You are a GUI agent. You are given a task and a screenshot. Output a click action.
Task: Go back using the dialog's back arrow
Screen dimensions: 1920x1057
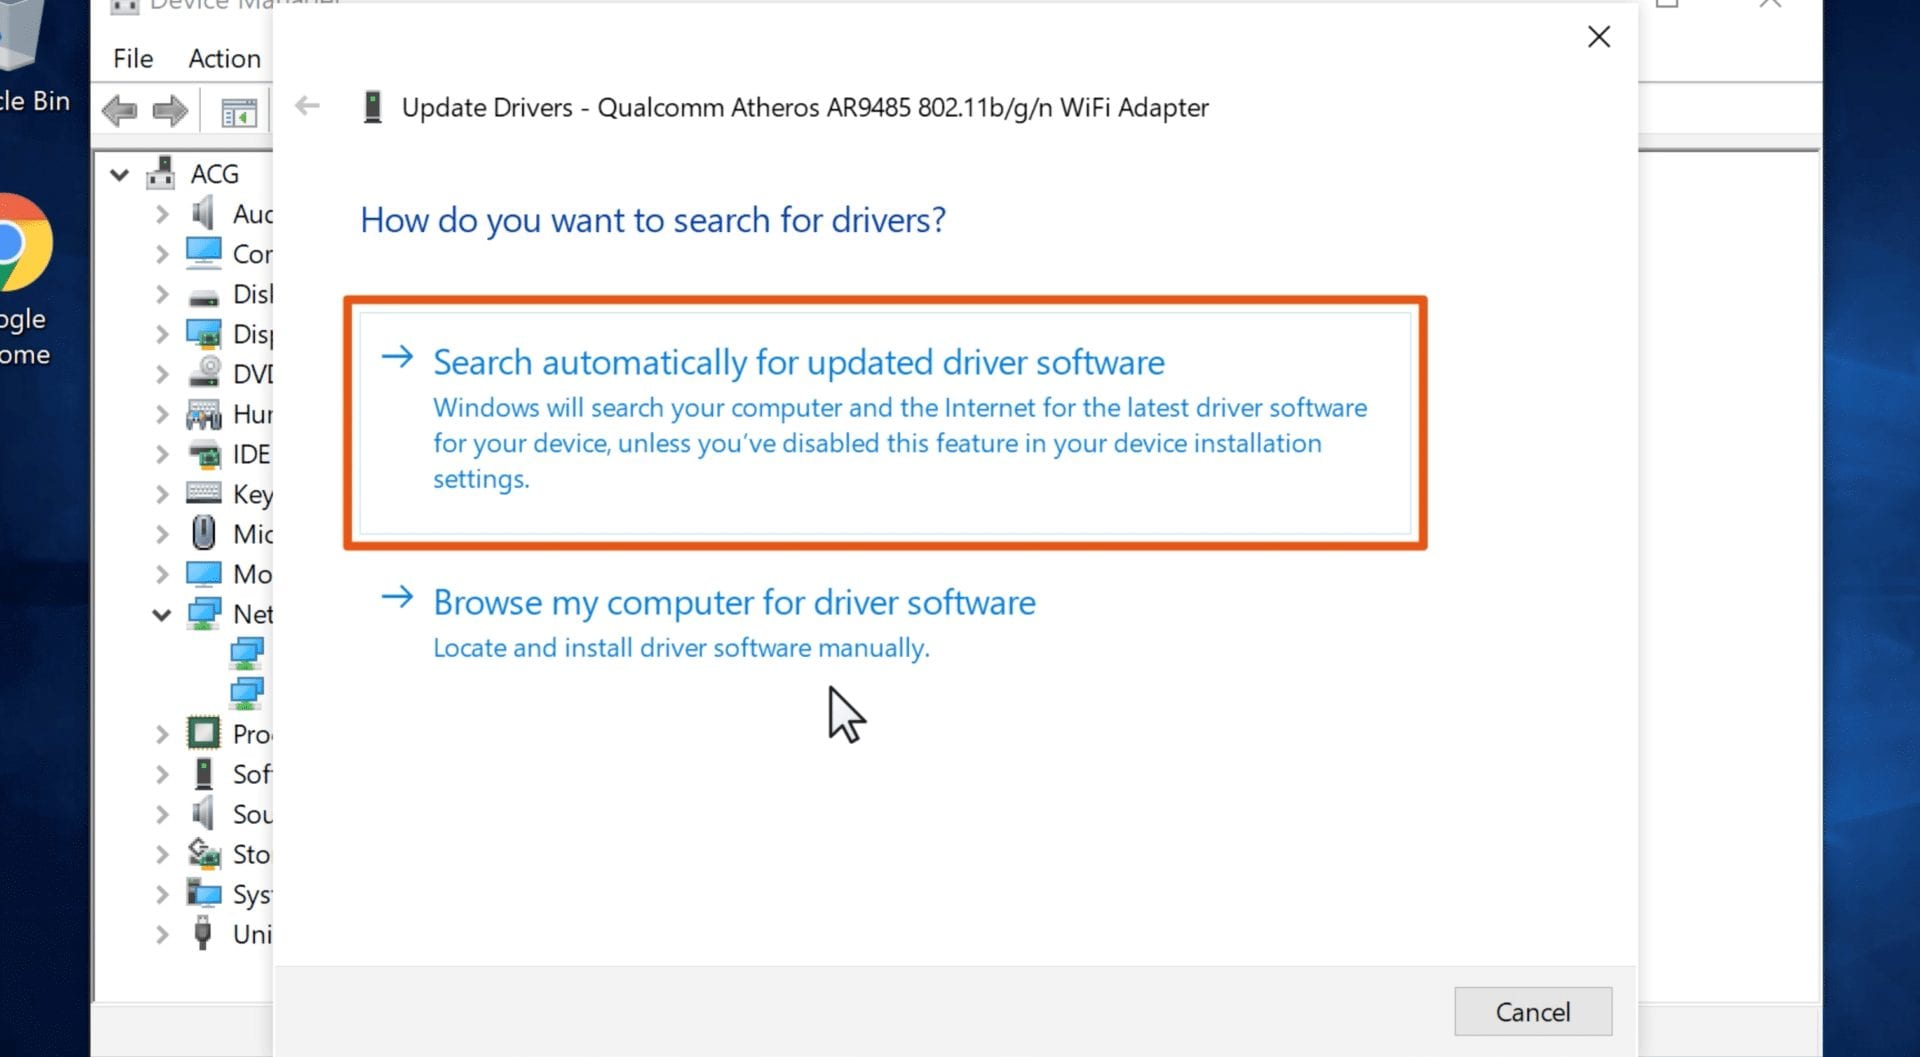click(x=307, y=105)
